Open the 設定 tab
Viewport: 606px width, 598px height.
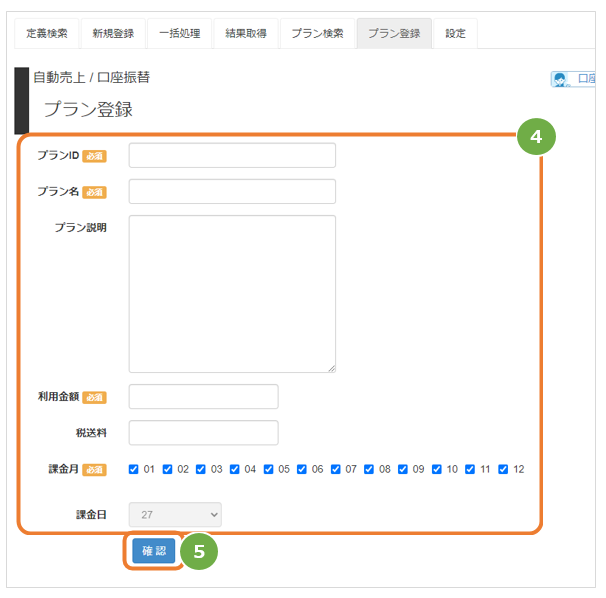pyautogui.click(x=455, y=33)
